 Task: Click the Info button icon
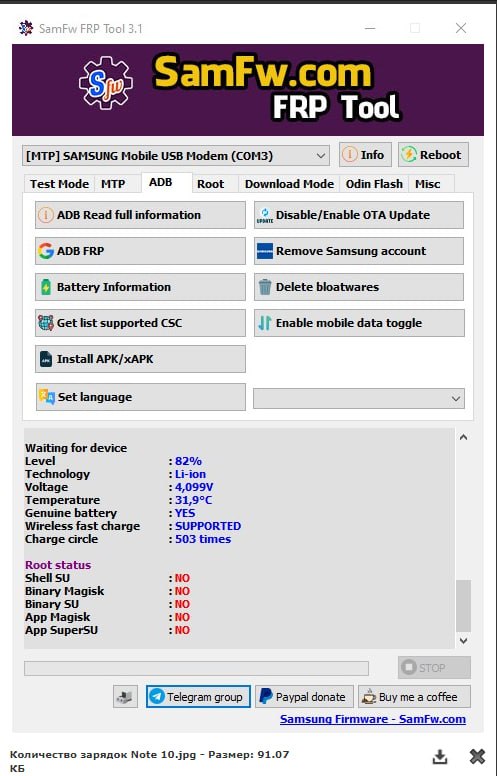(349, 155)
